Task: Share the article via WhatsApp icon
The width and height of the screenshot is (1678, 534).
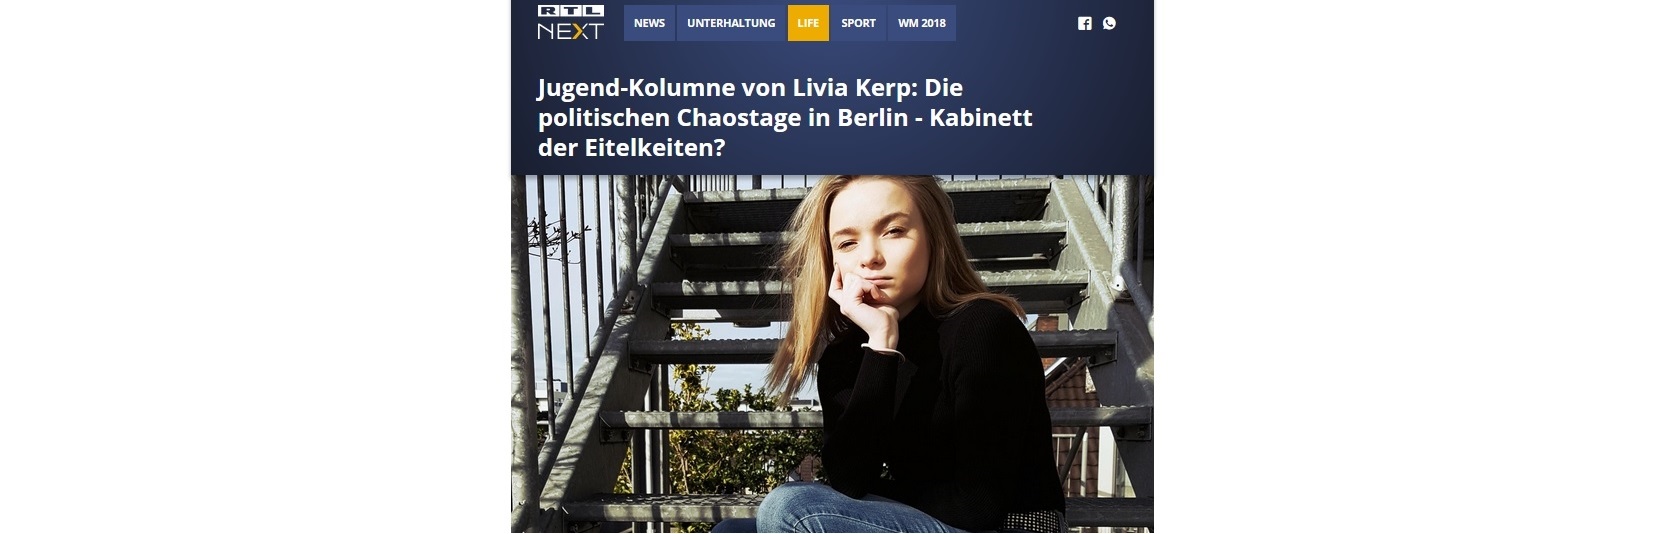Action: (1109, 23)
